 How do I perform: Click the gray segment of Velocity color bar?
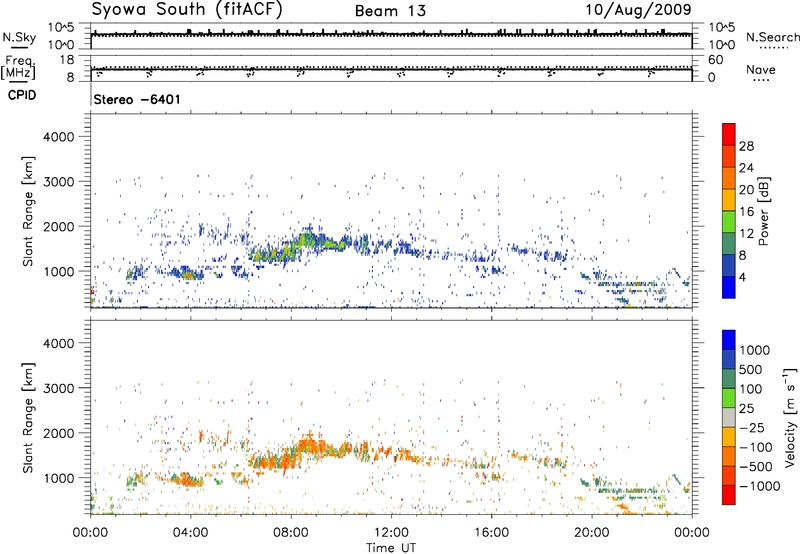click(x=729, y=418)
